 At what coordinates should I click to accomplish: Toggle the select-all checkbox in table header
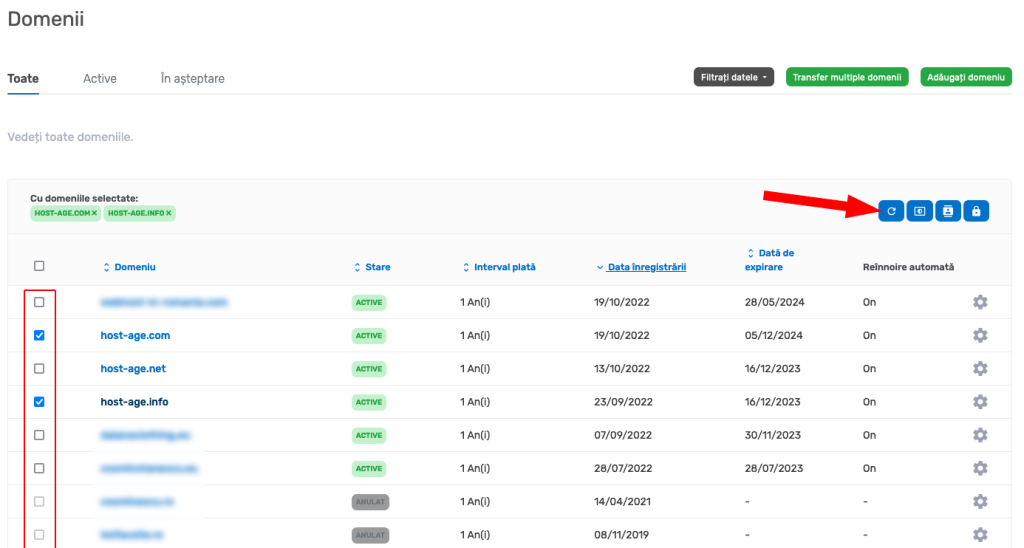tap(39, 266)
